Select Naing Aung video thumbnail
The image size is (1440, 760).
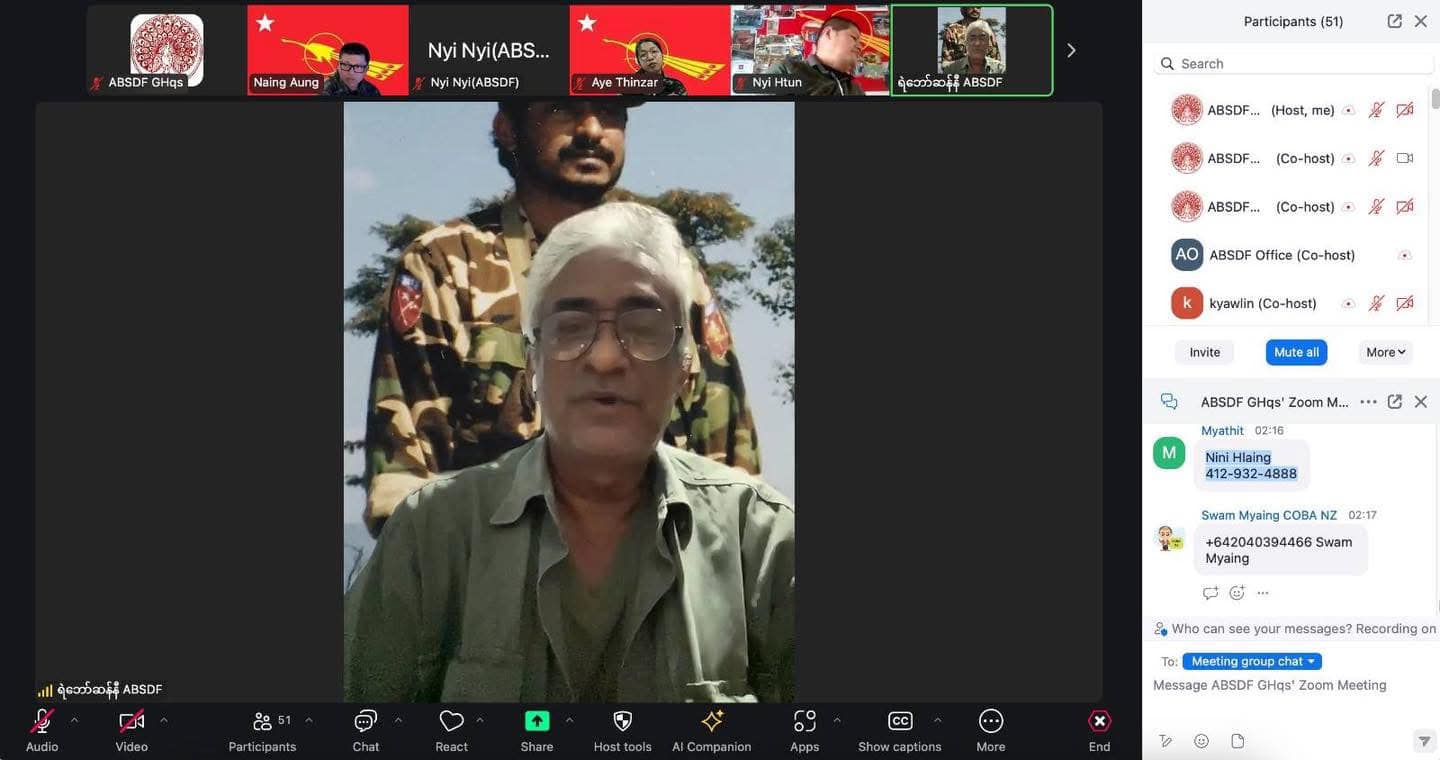328,50
